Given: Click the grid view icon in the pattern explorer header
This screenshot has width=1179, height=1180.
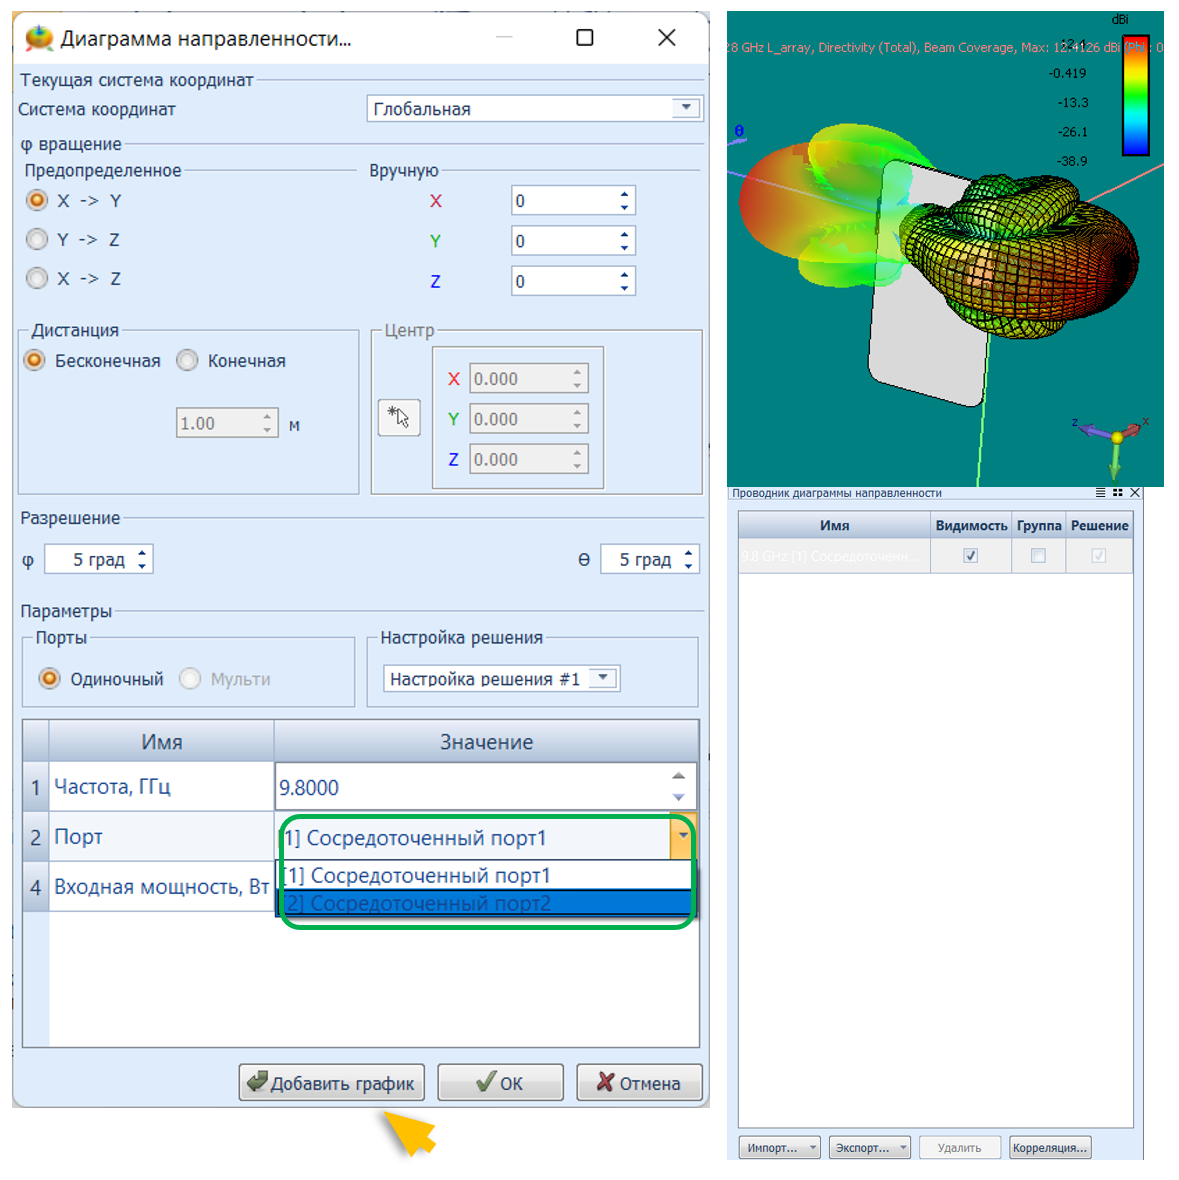Looking at the screenshot, I should [1117, 493].
